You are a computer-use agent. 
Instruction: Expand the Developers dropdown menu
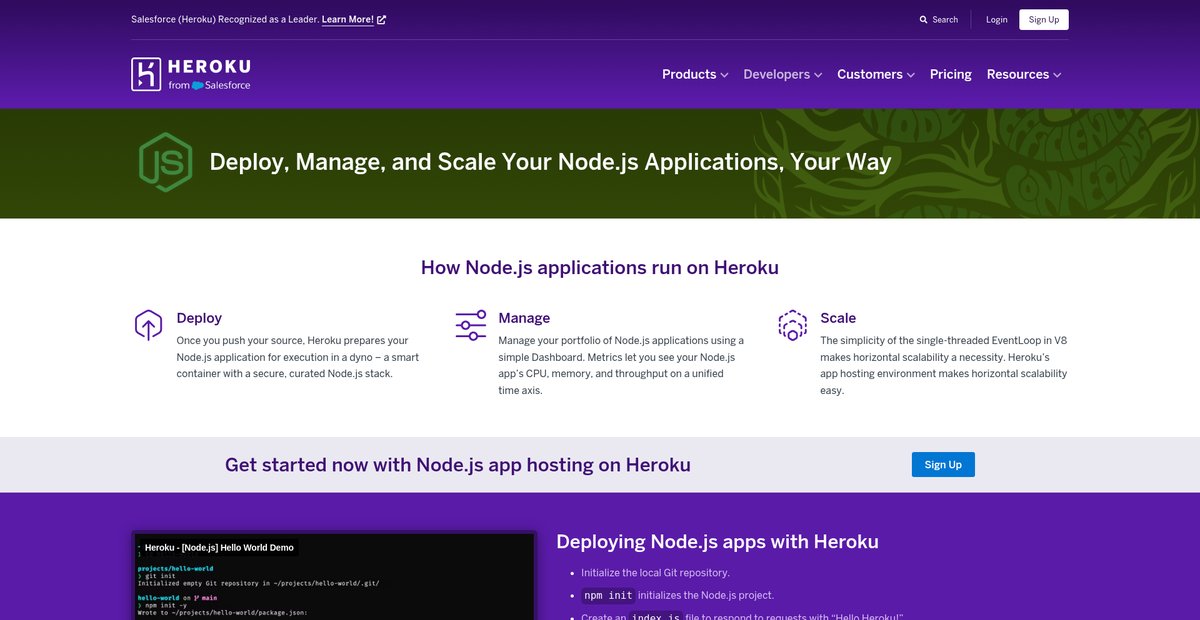(783, 74)
